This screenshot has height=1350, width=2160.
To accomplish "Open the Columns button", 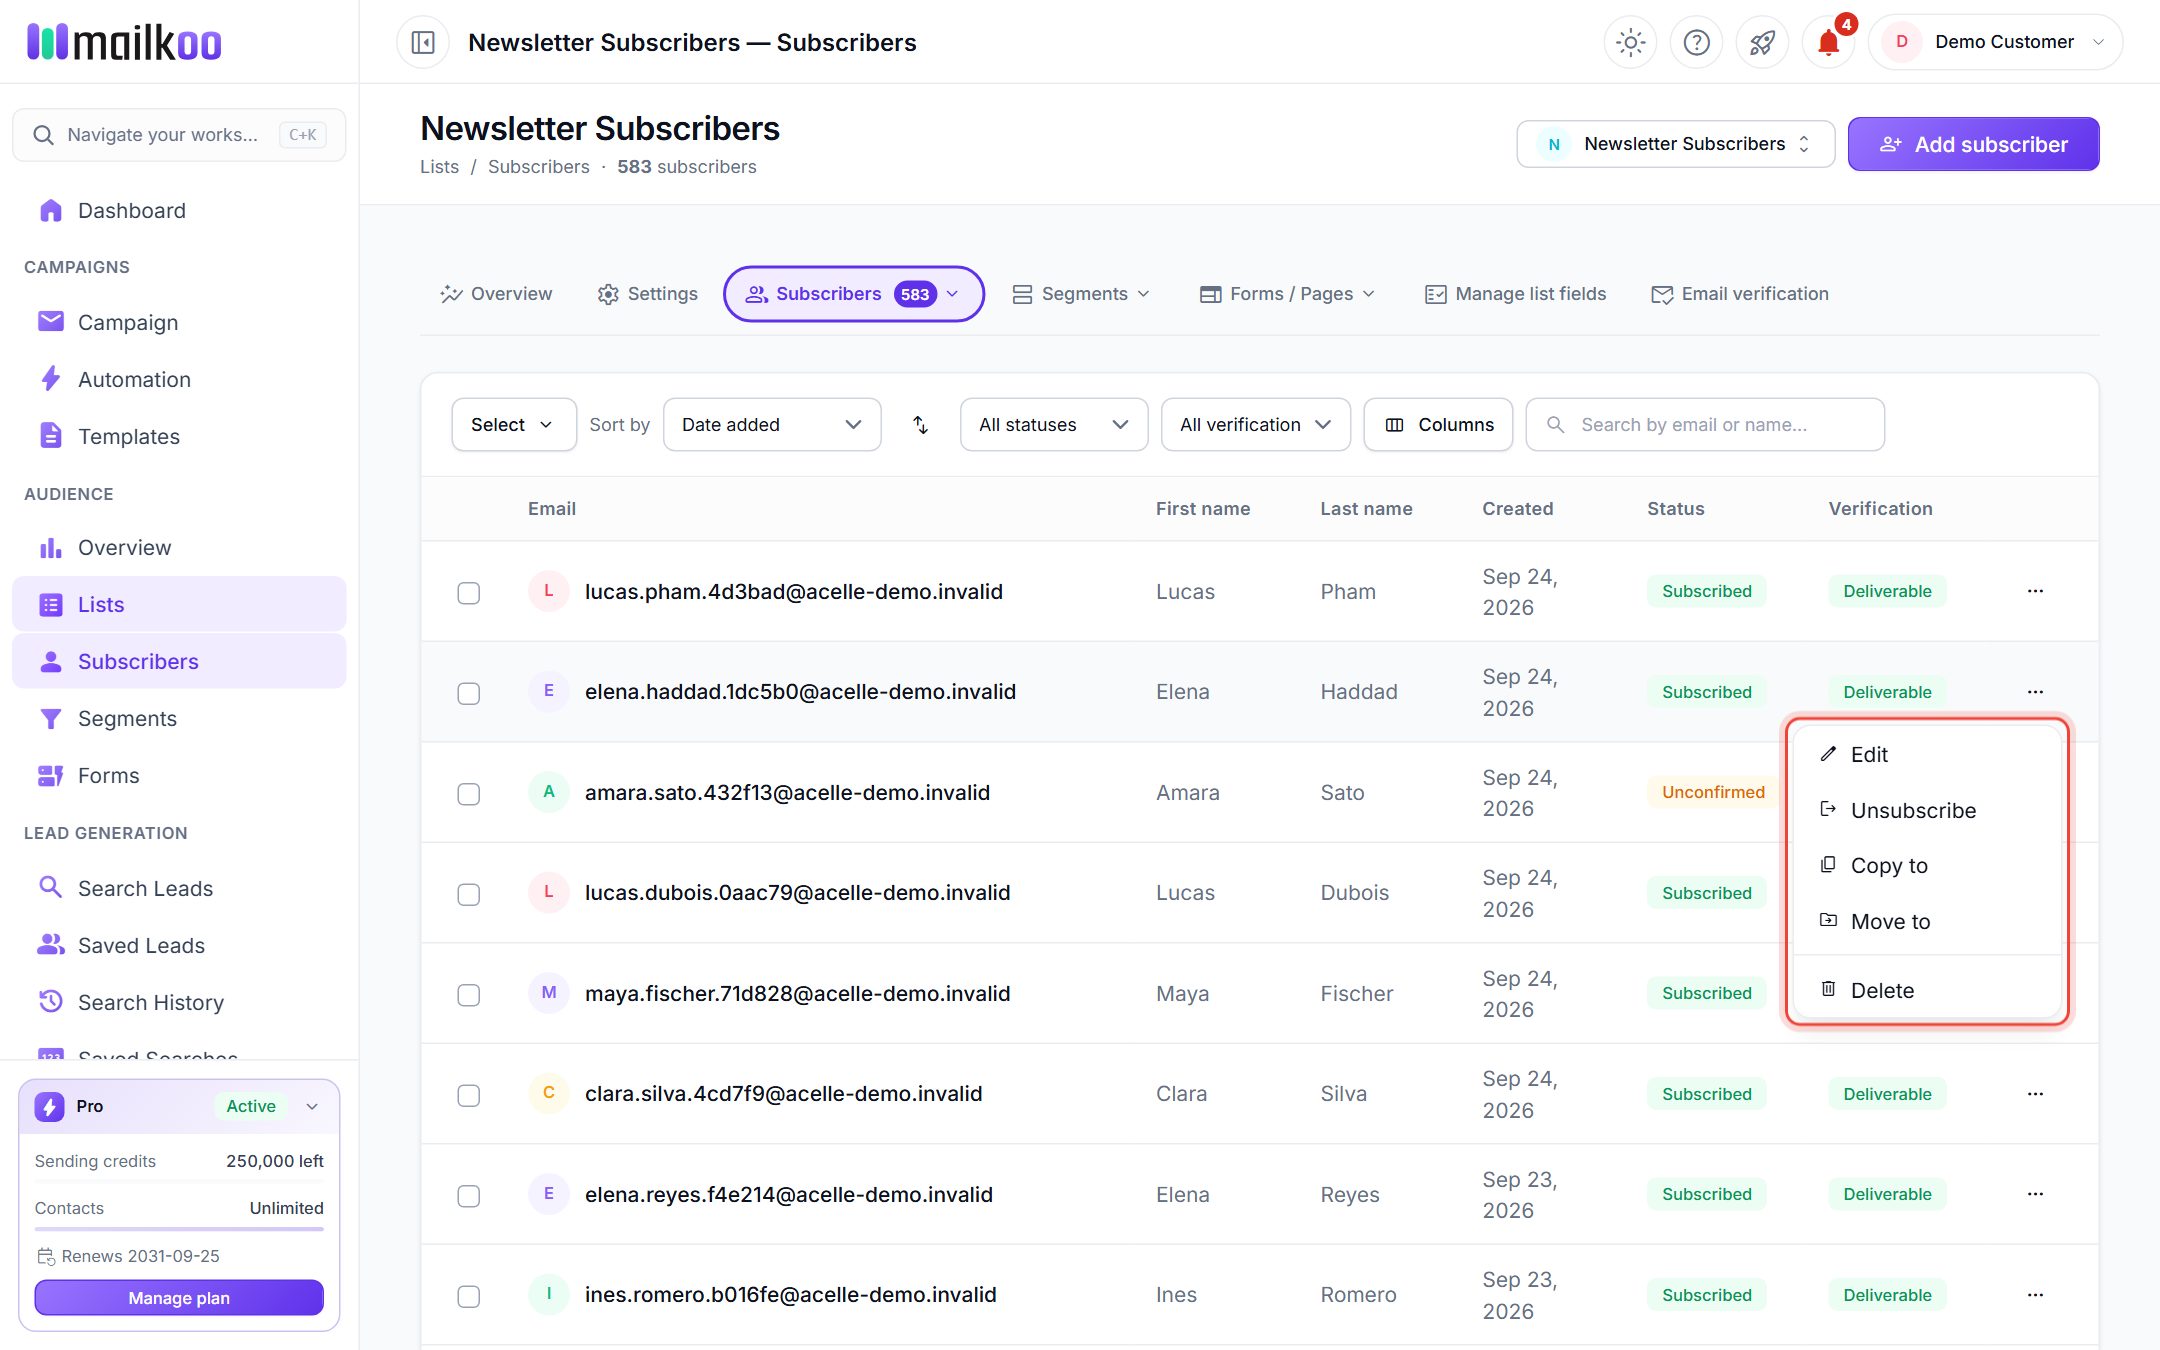I will (1438, 425).
